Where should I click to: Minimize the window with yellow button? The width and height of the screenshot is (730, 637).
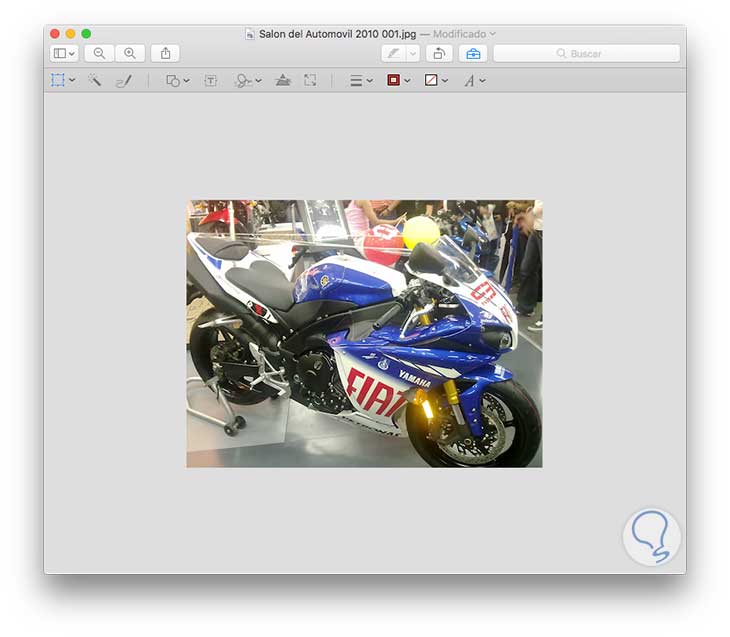[x=70, y=34]
